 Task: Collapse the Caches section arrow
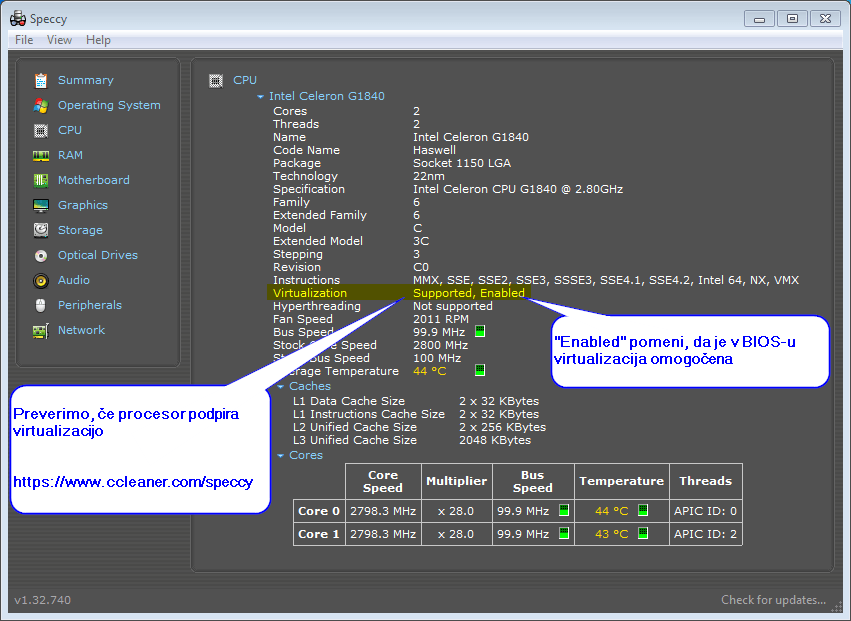pos(281,386)
